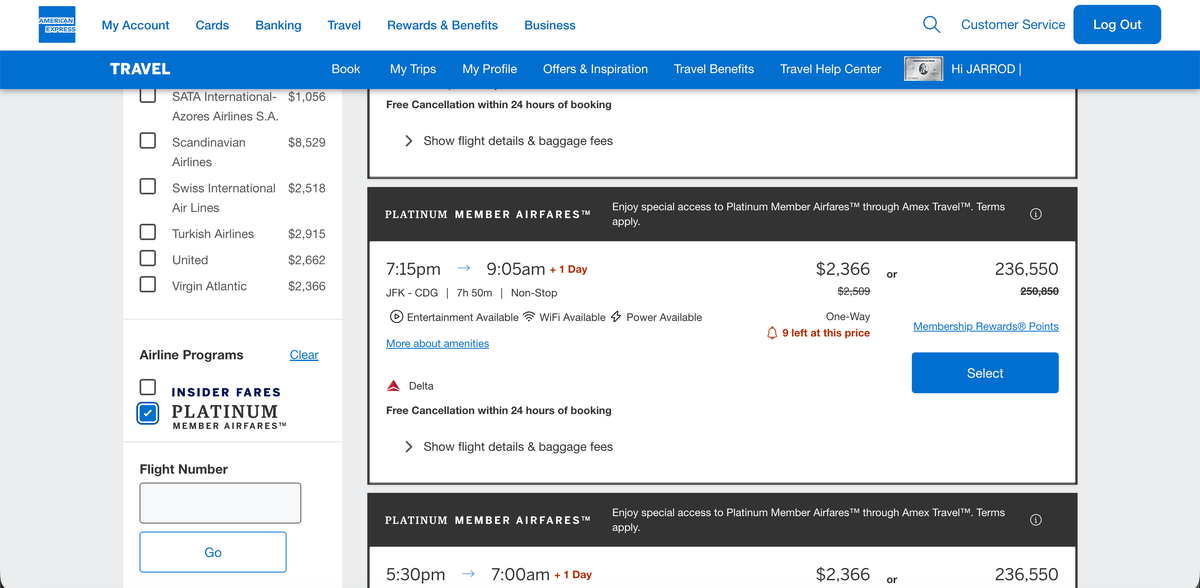Screen dimensions: 1200x588
Task: Enable the Insider Fares filter
Action: click(147, 387)
